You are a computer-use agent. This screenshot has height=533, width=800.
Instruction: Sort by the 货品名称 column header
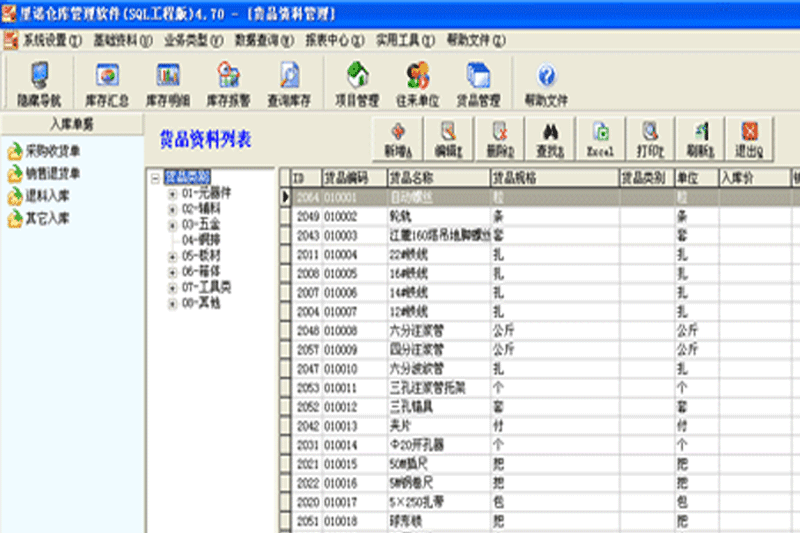click(439, 177)
